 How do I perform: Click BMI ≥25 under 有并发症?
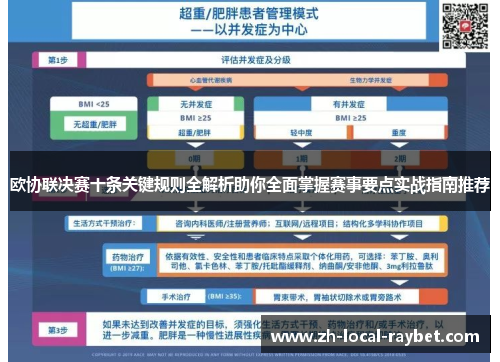click(351, 118)
